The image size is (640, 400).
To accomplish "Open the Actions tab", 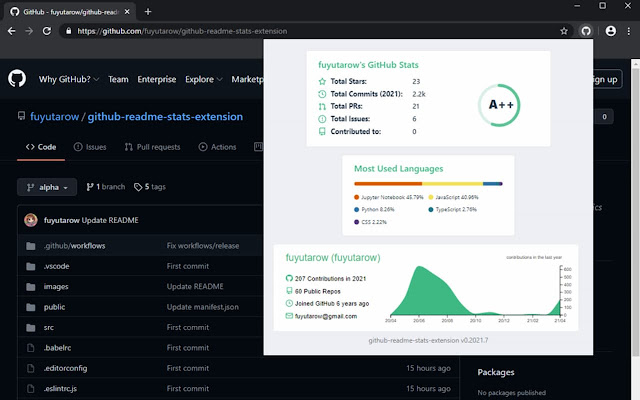I will tap(217, 147).
